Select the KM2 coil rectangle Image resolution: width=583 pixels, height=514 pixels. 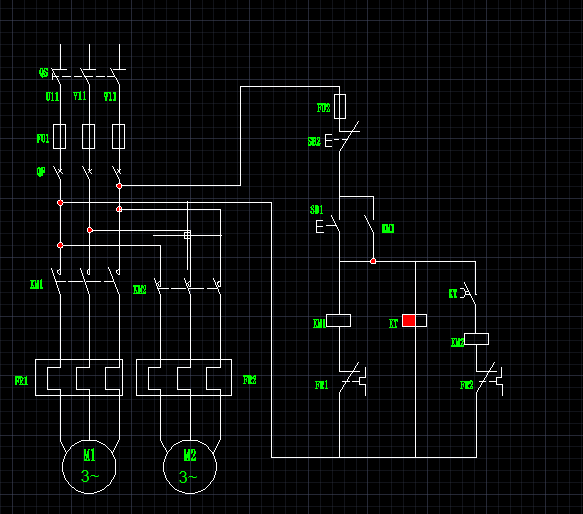click(x=476, y=339)
